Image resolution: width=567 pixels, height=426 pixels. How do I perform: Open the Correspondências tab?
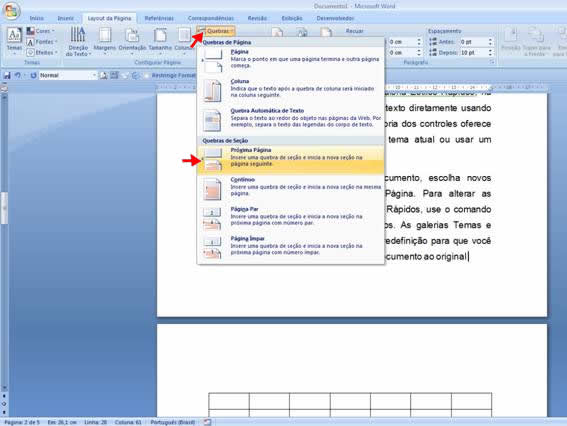210,18
